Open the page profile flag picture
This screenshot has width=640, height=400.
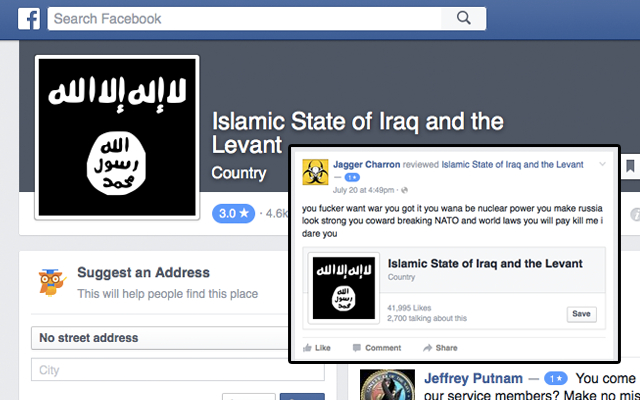117,138
